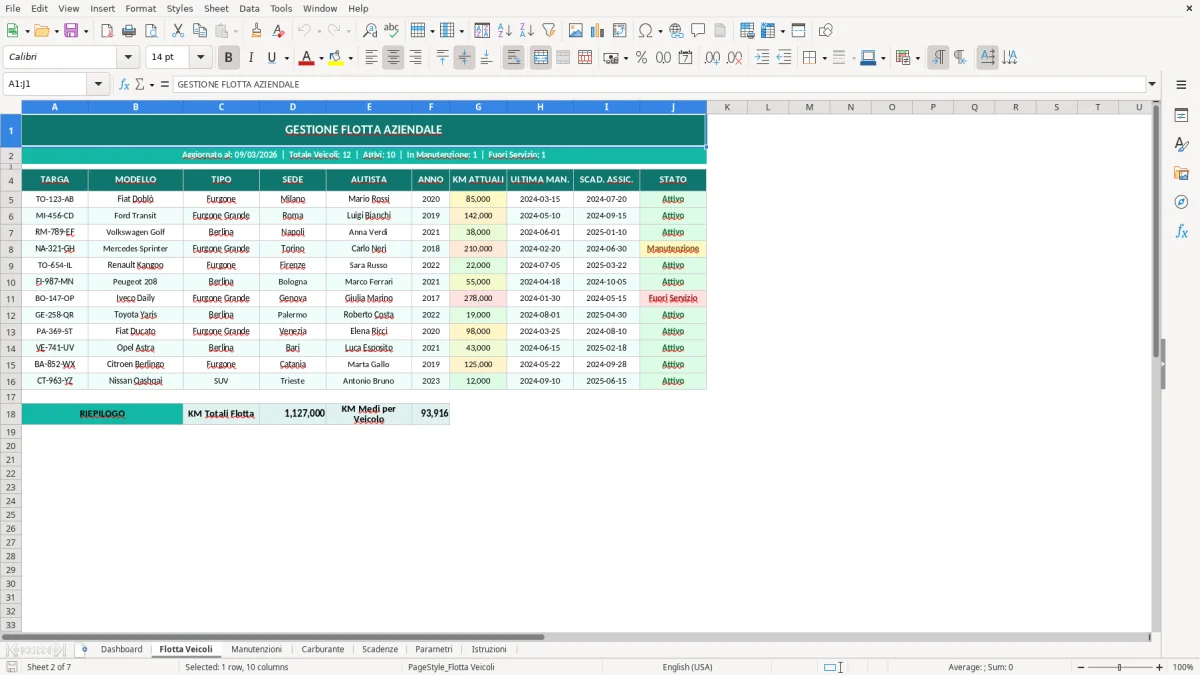Toggle Underline formatting
This screenshot has height=675, width=1200.
tap(272, 58)
